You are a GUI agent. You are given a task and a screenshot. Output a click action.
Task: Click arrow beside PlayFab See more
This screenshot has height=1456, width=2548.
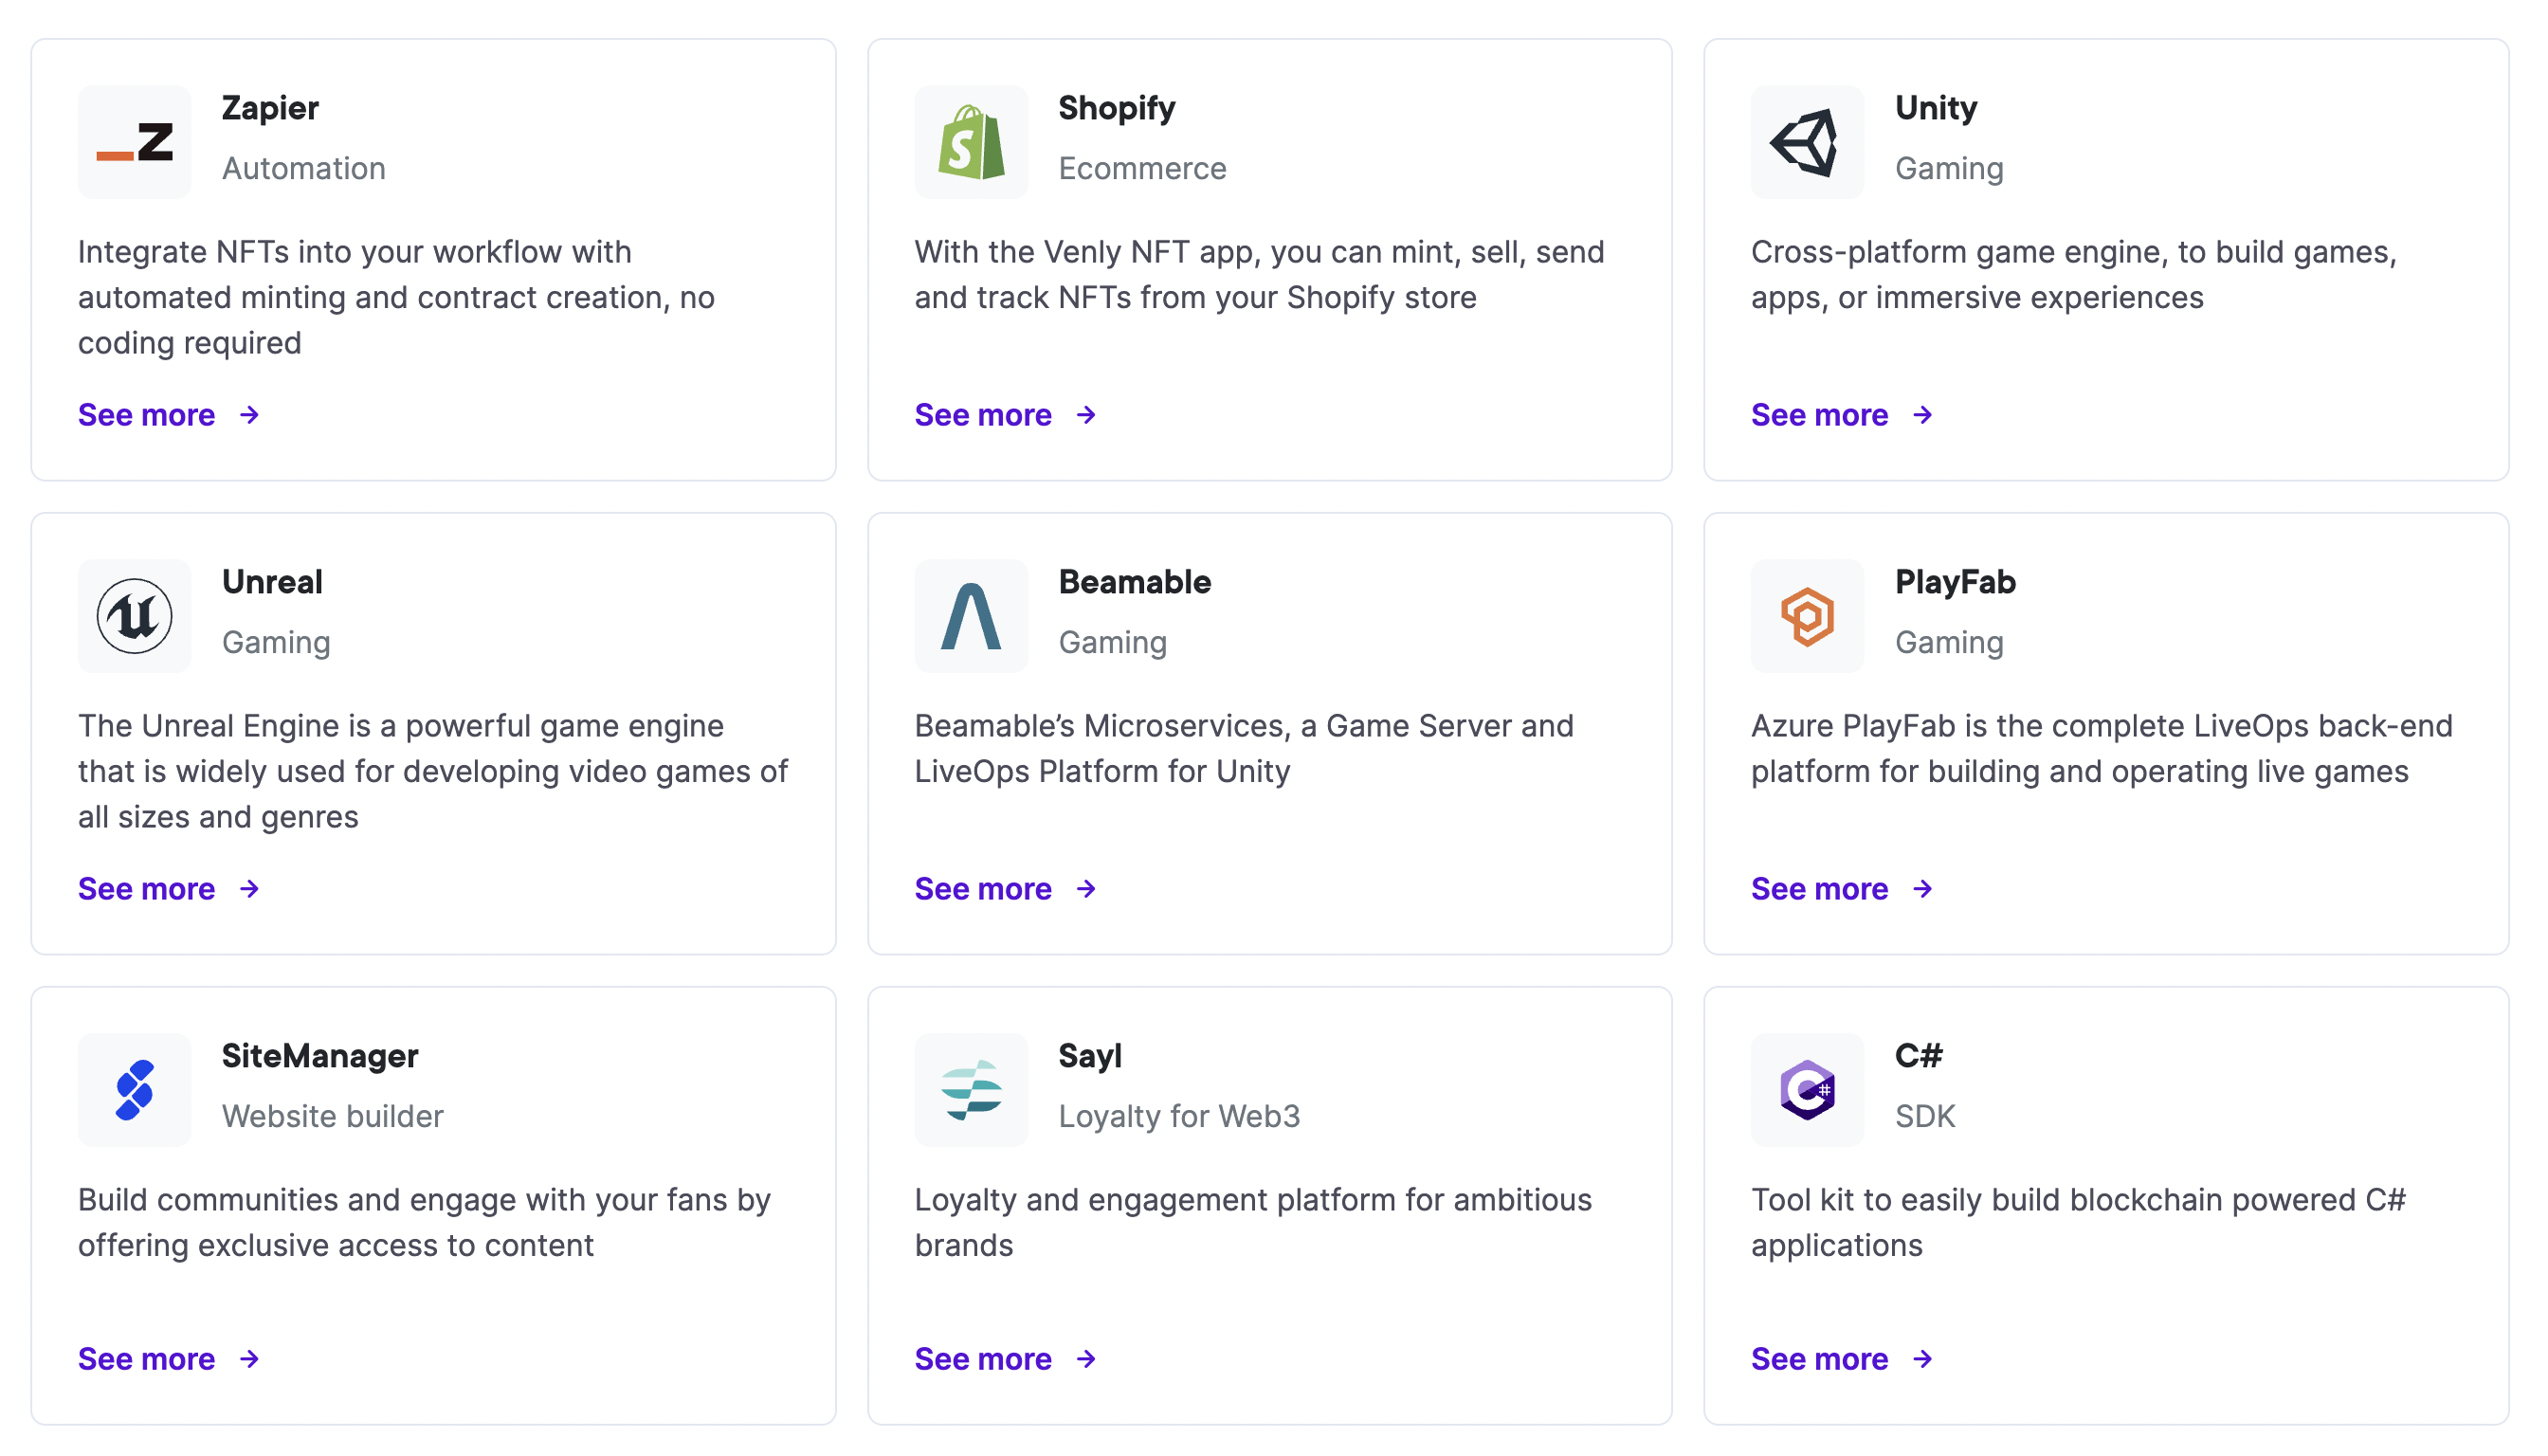click(x=1922, y=889)
